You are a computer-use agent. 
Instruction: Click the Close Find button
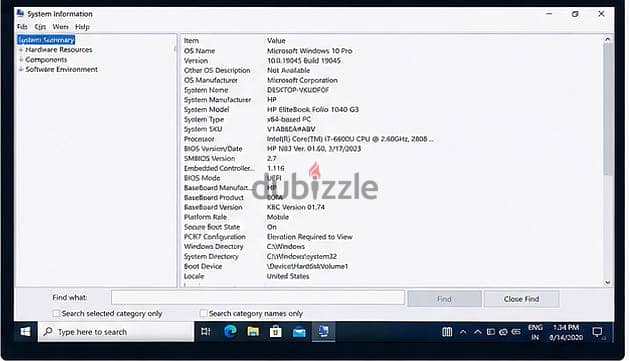521,299
